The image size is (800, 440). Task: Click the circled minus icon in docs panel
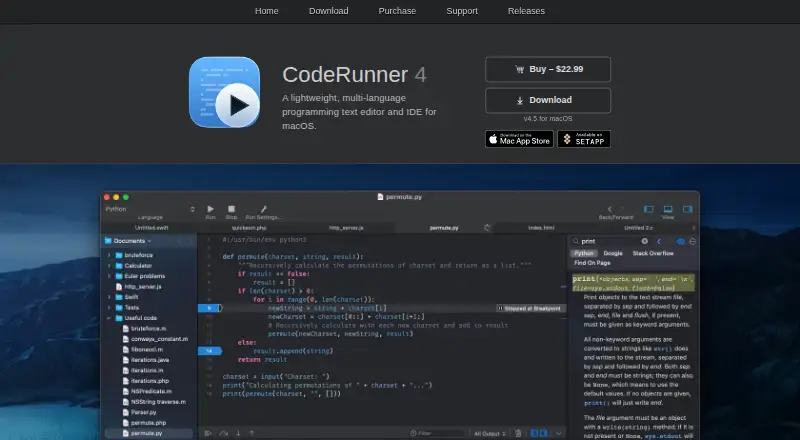click(692, 241)
